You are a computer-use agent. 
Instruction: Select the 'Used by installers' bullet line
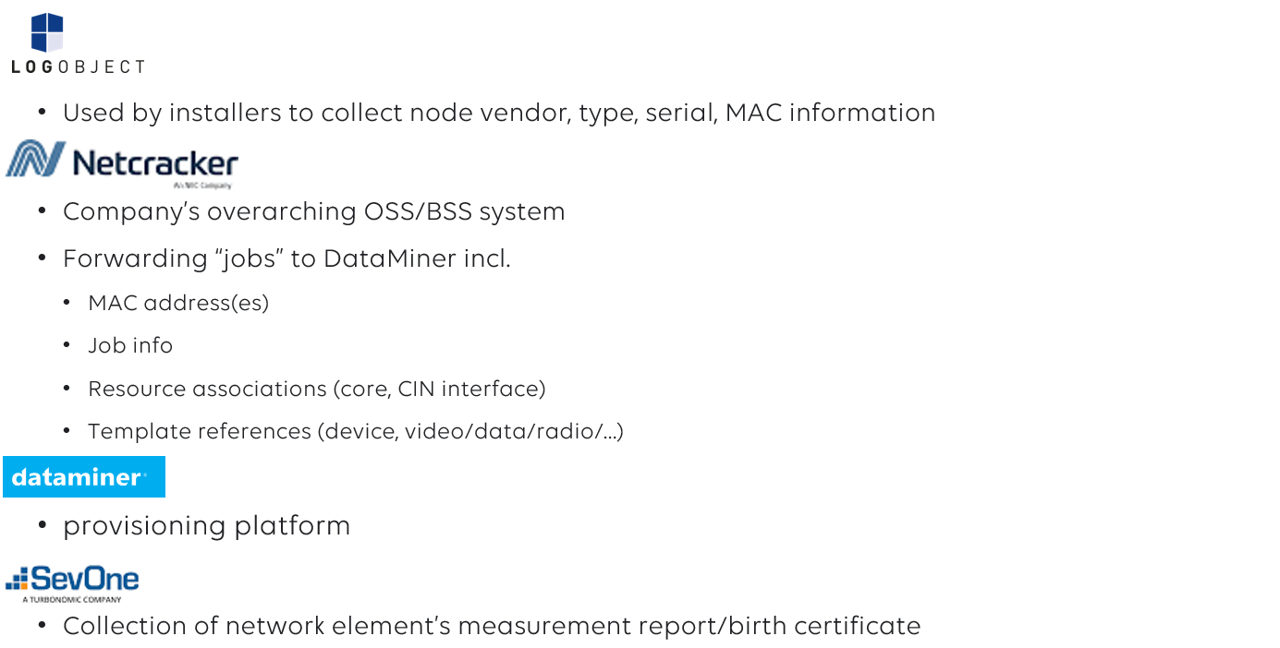[x=499, y=113]
